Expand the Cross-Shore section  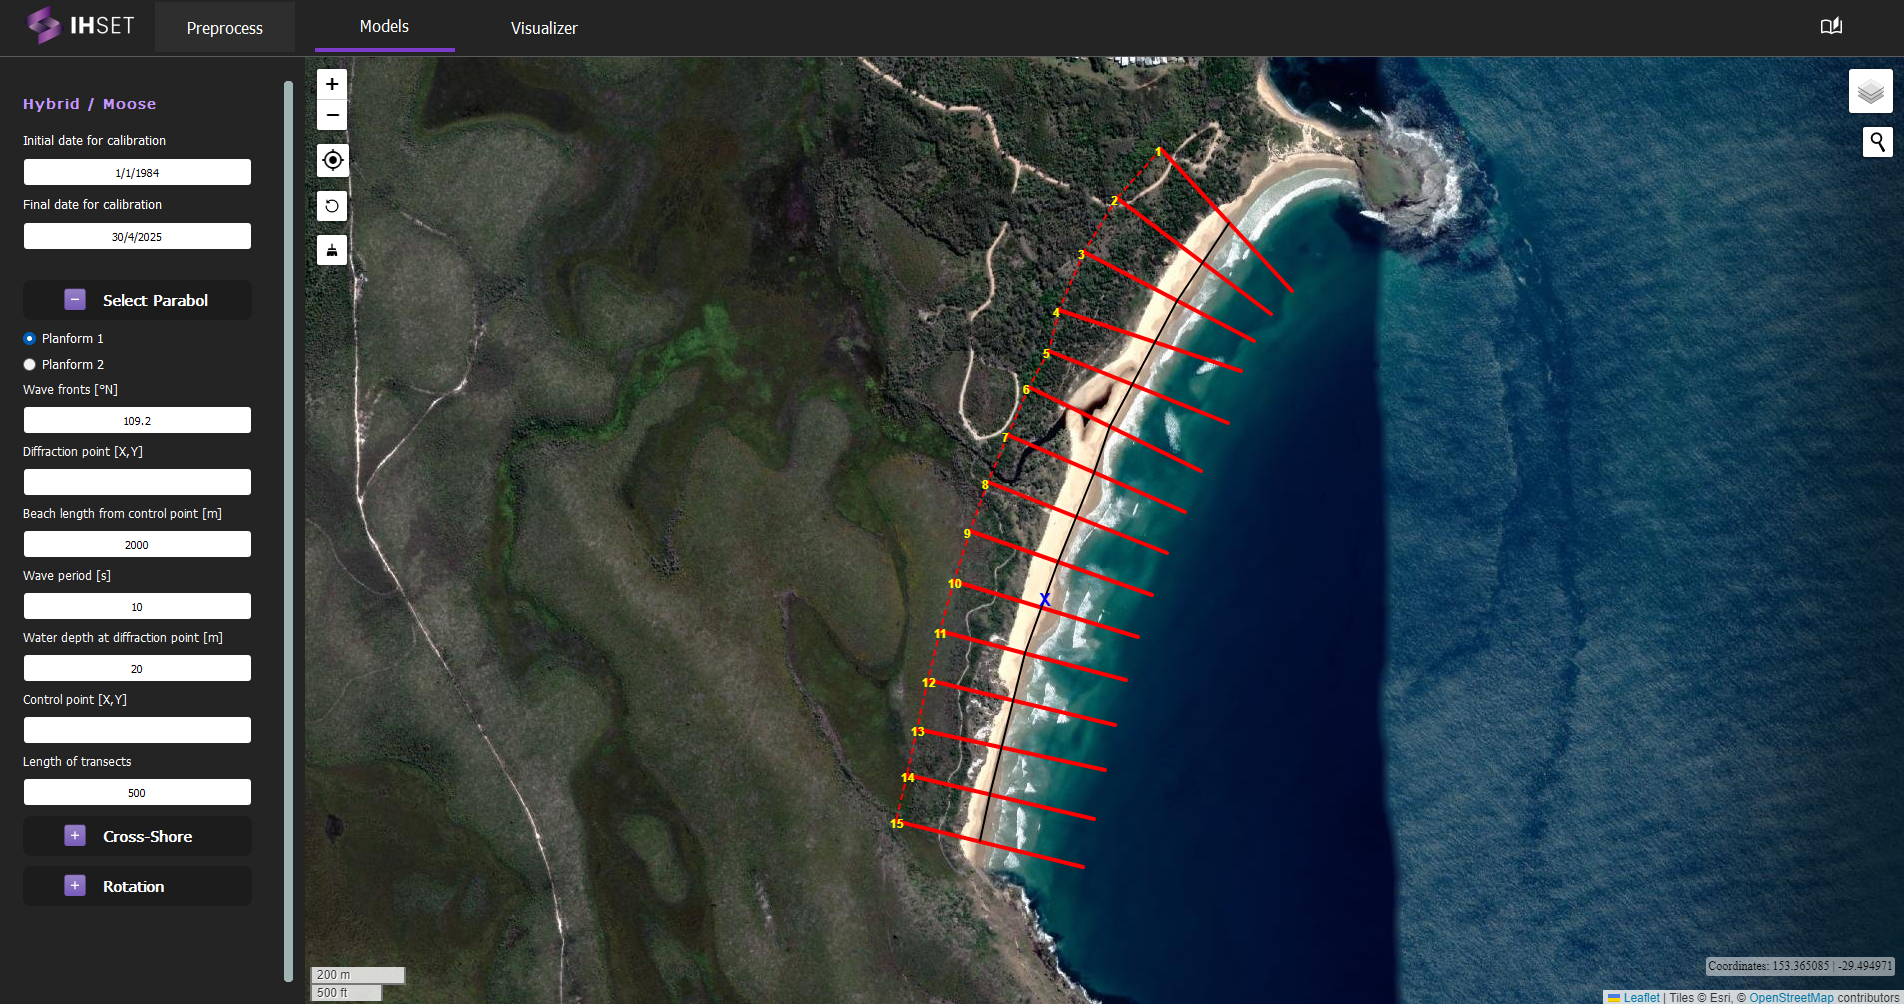tap(75, 836)
